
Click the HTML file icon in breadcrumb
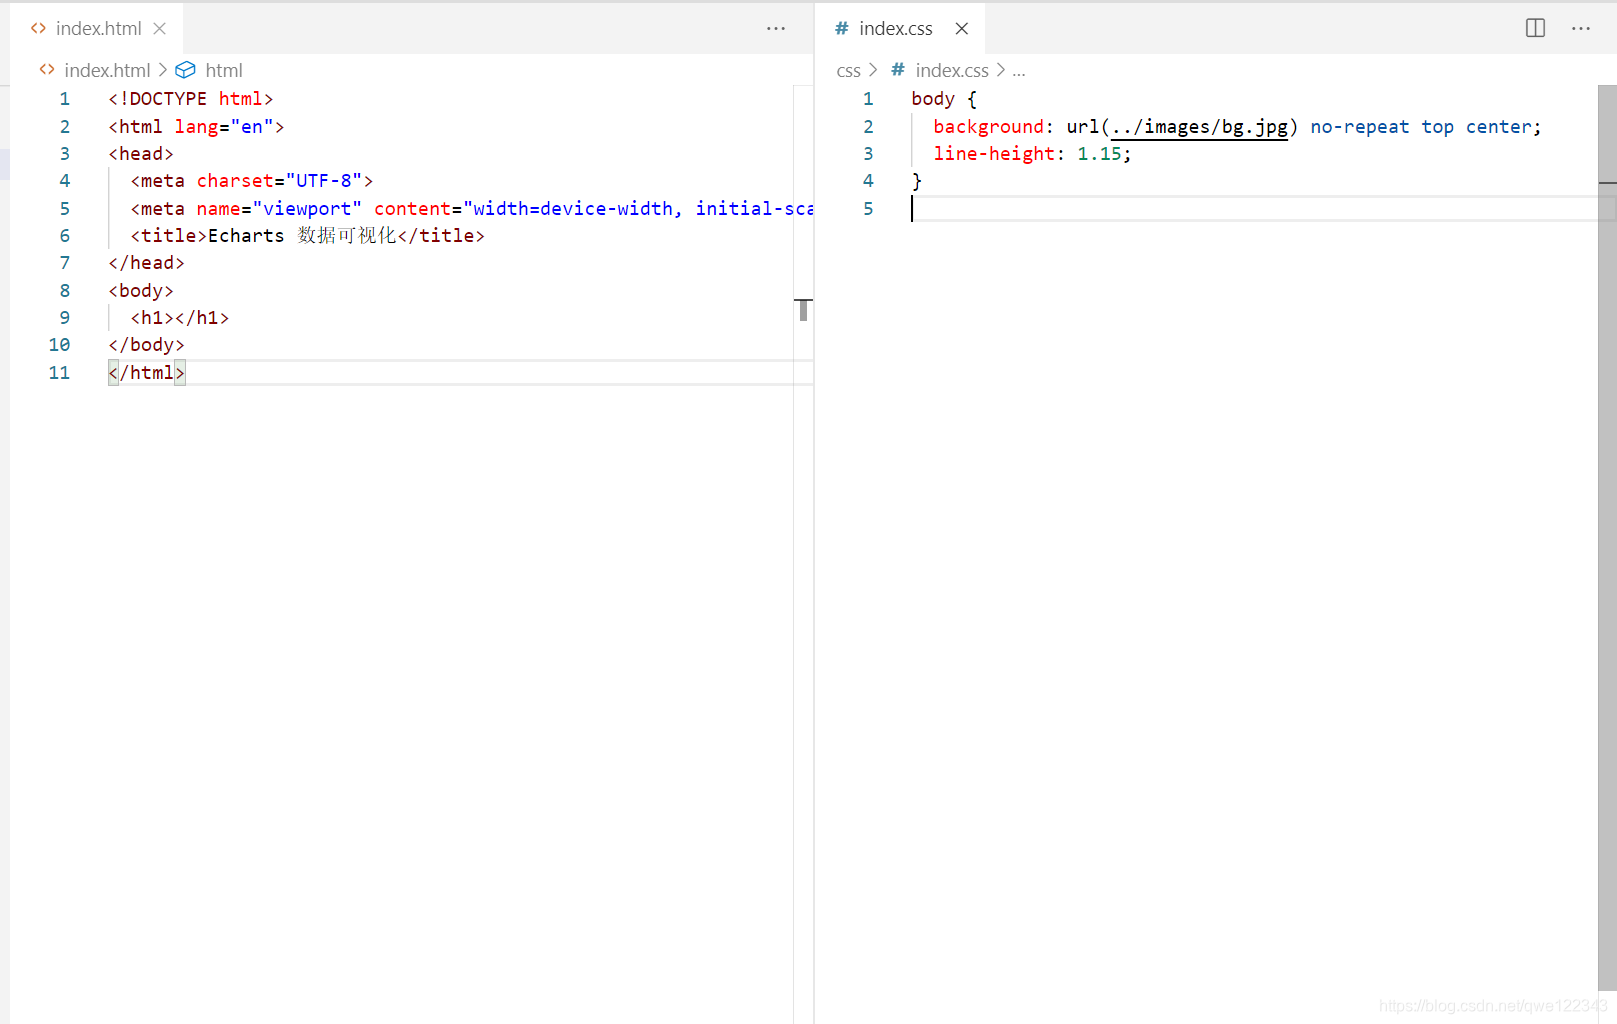click(x=47, y=70)
